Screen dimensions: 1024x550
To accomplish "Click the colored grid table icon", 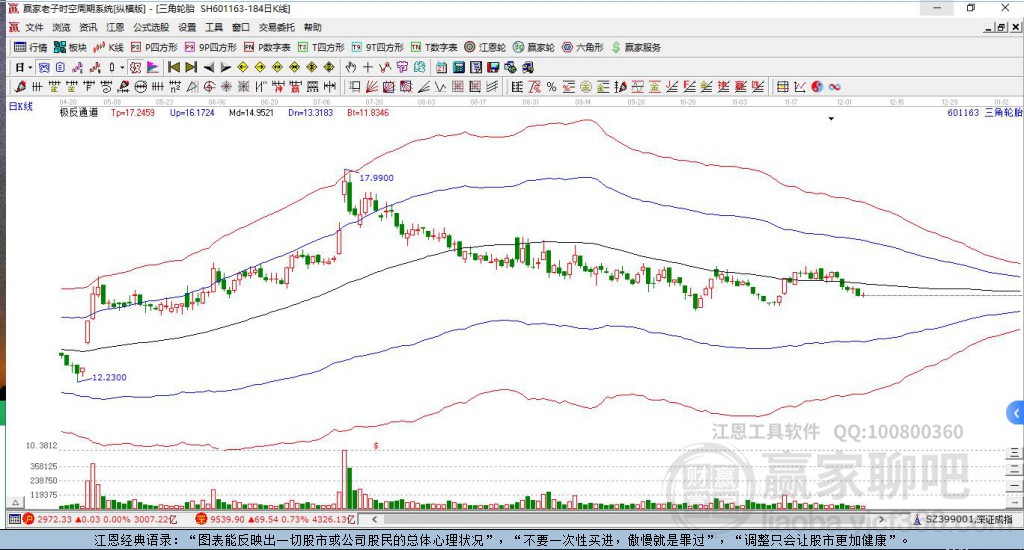I will [x=782, y=87].
